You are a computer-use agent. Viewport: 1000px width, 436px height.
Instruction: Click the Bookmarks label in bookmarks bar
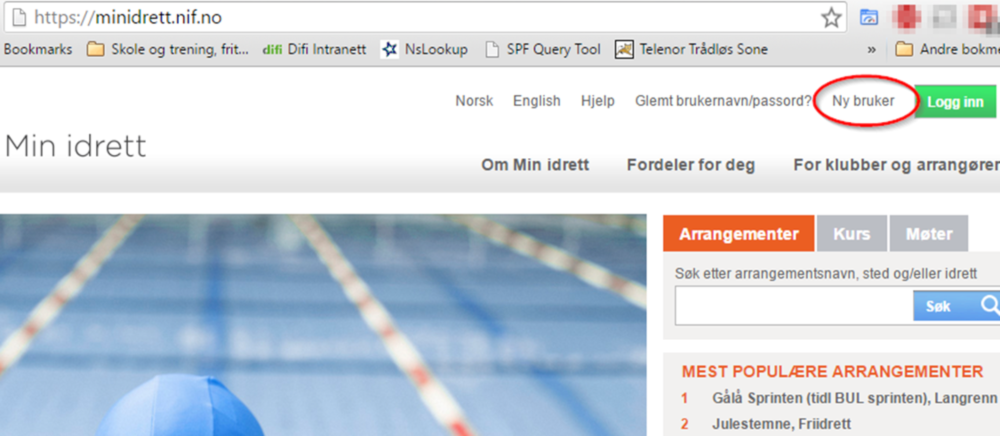38,49
